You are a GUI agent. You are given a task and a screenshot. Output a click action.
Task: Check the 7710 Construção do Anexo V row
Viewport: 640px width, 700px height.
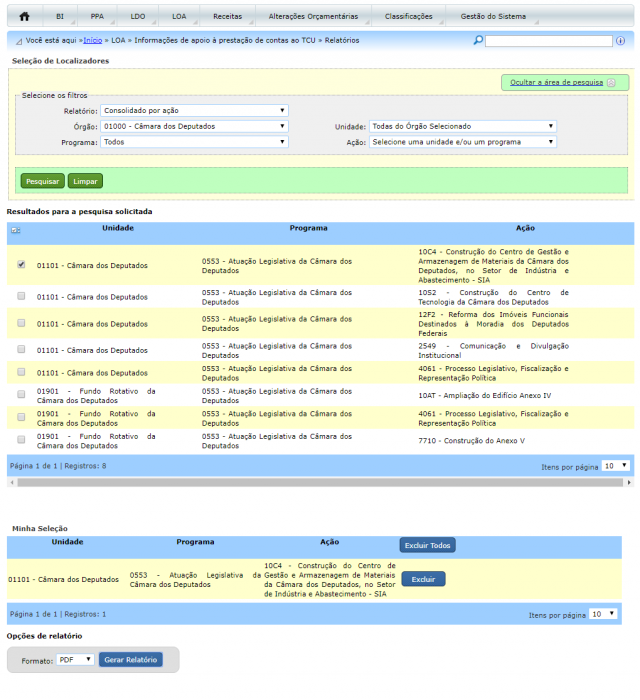(21, 438)
